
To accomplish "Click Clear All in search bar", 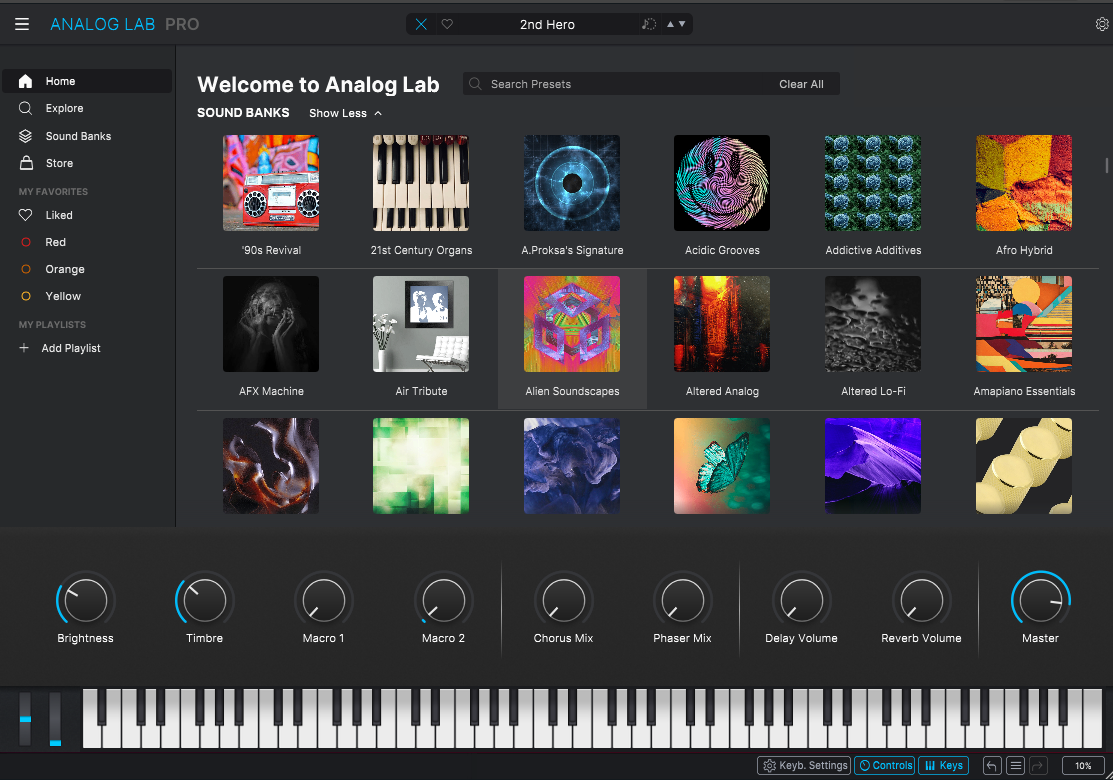I will coord(801,84).
